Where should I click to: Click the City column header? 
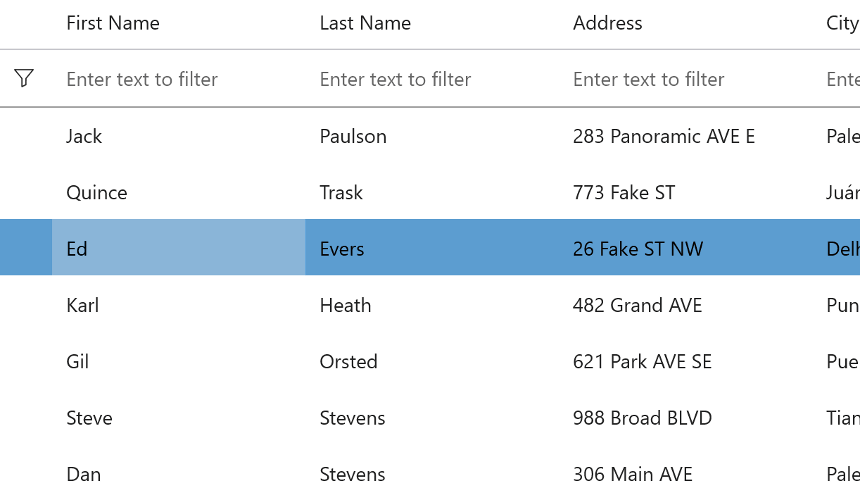[x=841, y=23]
